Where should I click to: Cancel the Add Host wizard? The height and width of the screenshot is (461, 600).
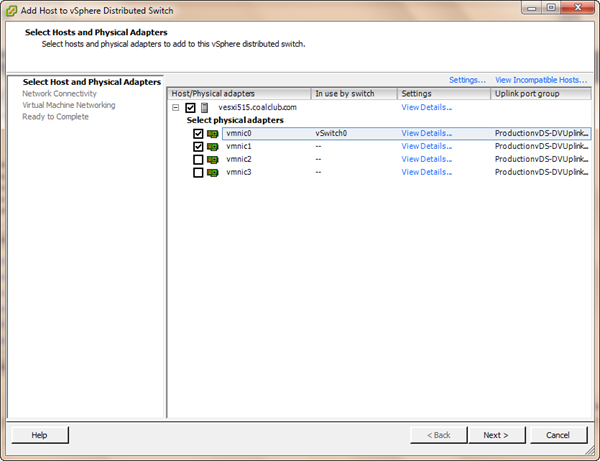(558, 435)
